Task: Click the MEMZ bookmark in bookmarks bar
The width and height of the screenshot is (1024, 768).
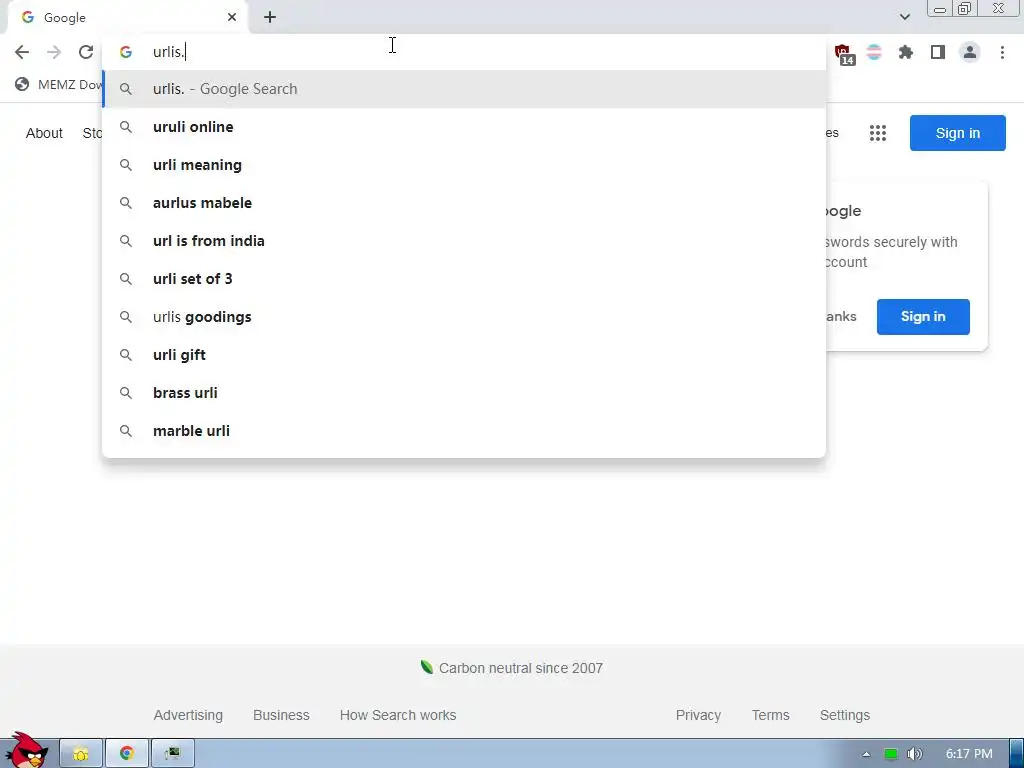Action: point(59,84)
